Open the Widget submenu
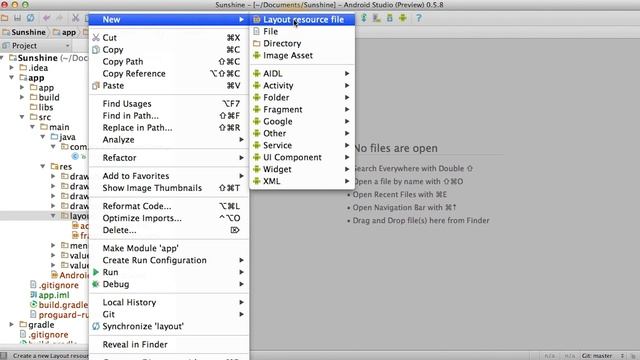This screenshot has height=360, width=640. (x=302, y=169)
